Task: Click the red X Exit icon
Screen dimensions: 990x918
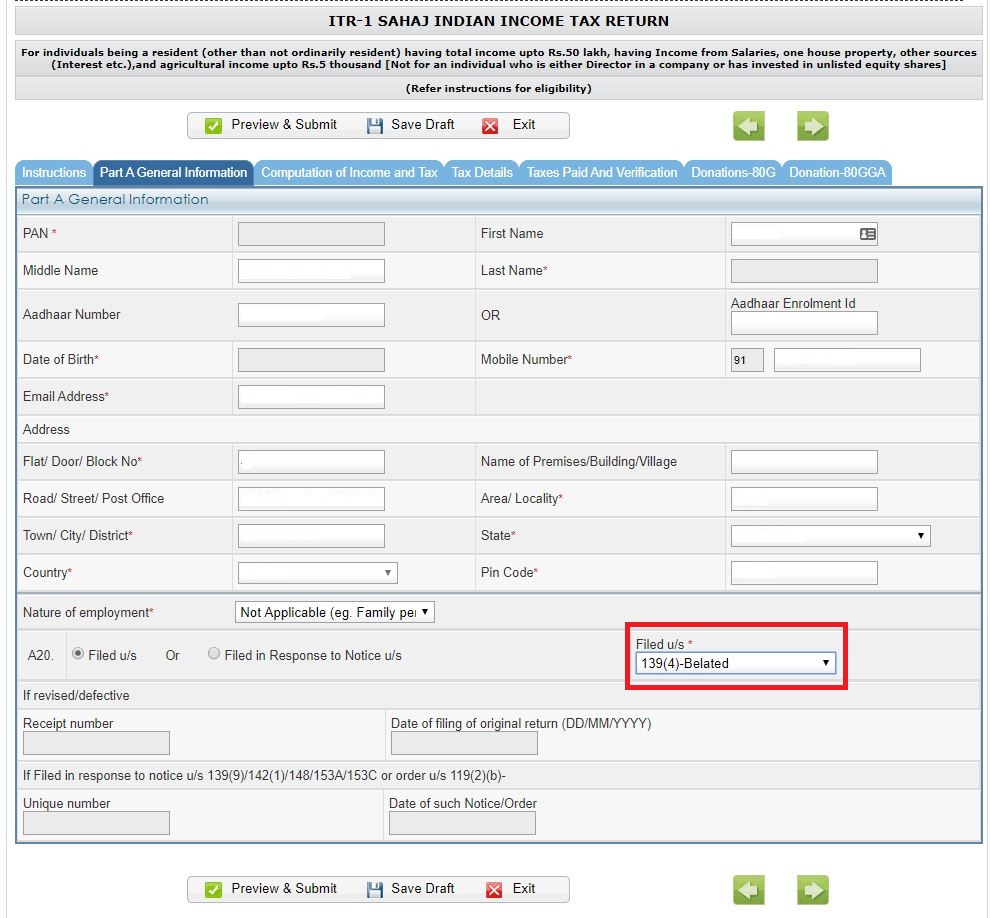Action: [x=490, y=125]
